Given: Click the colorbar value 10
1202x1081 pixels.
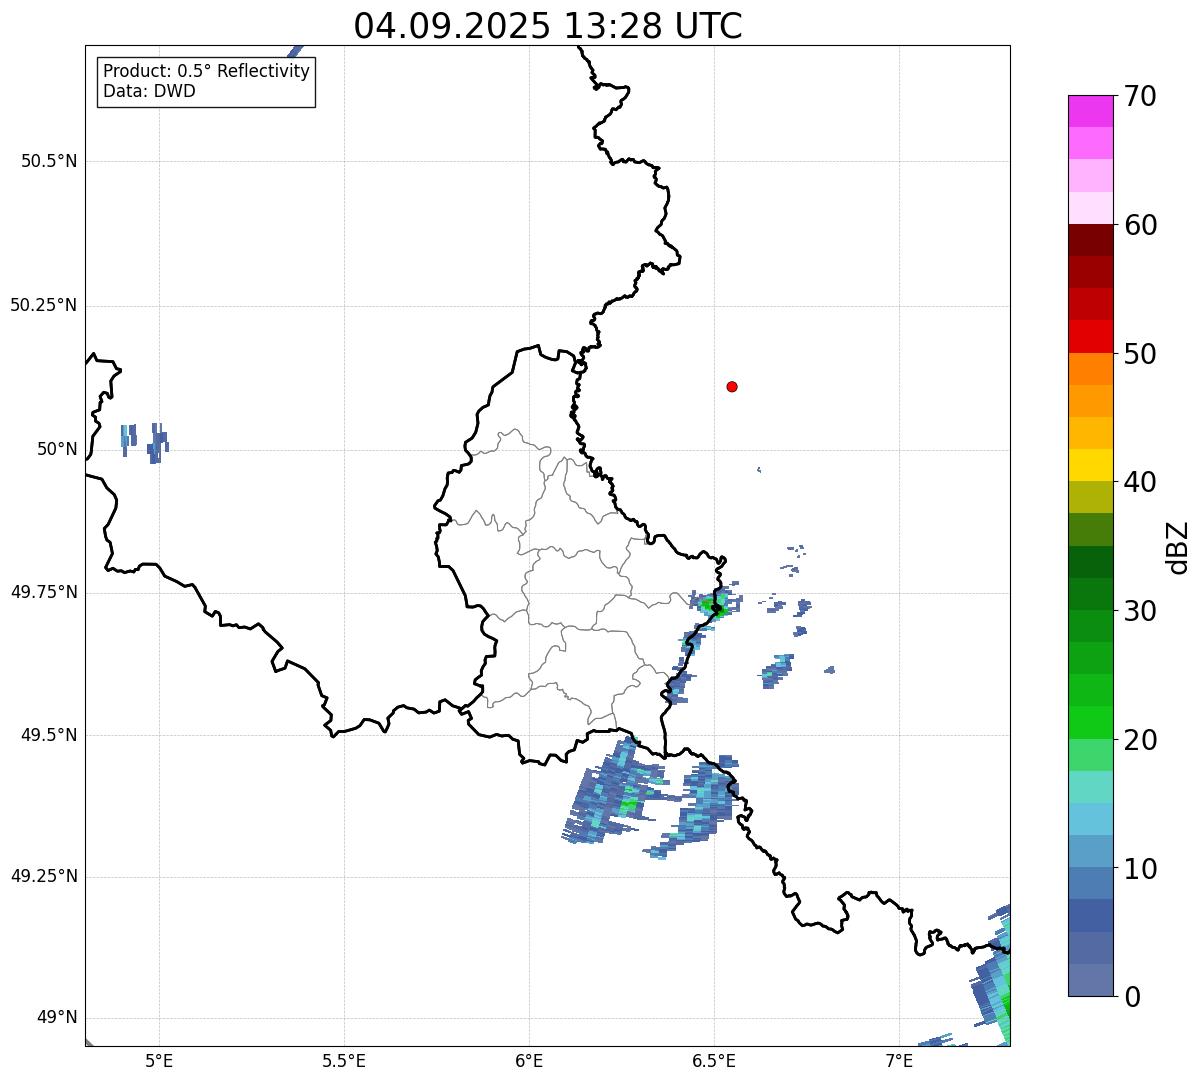Looking at the screenshot, I should coord(1141,869).
